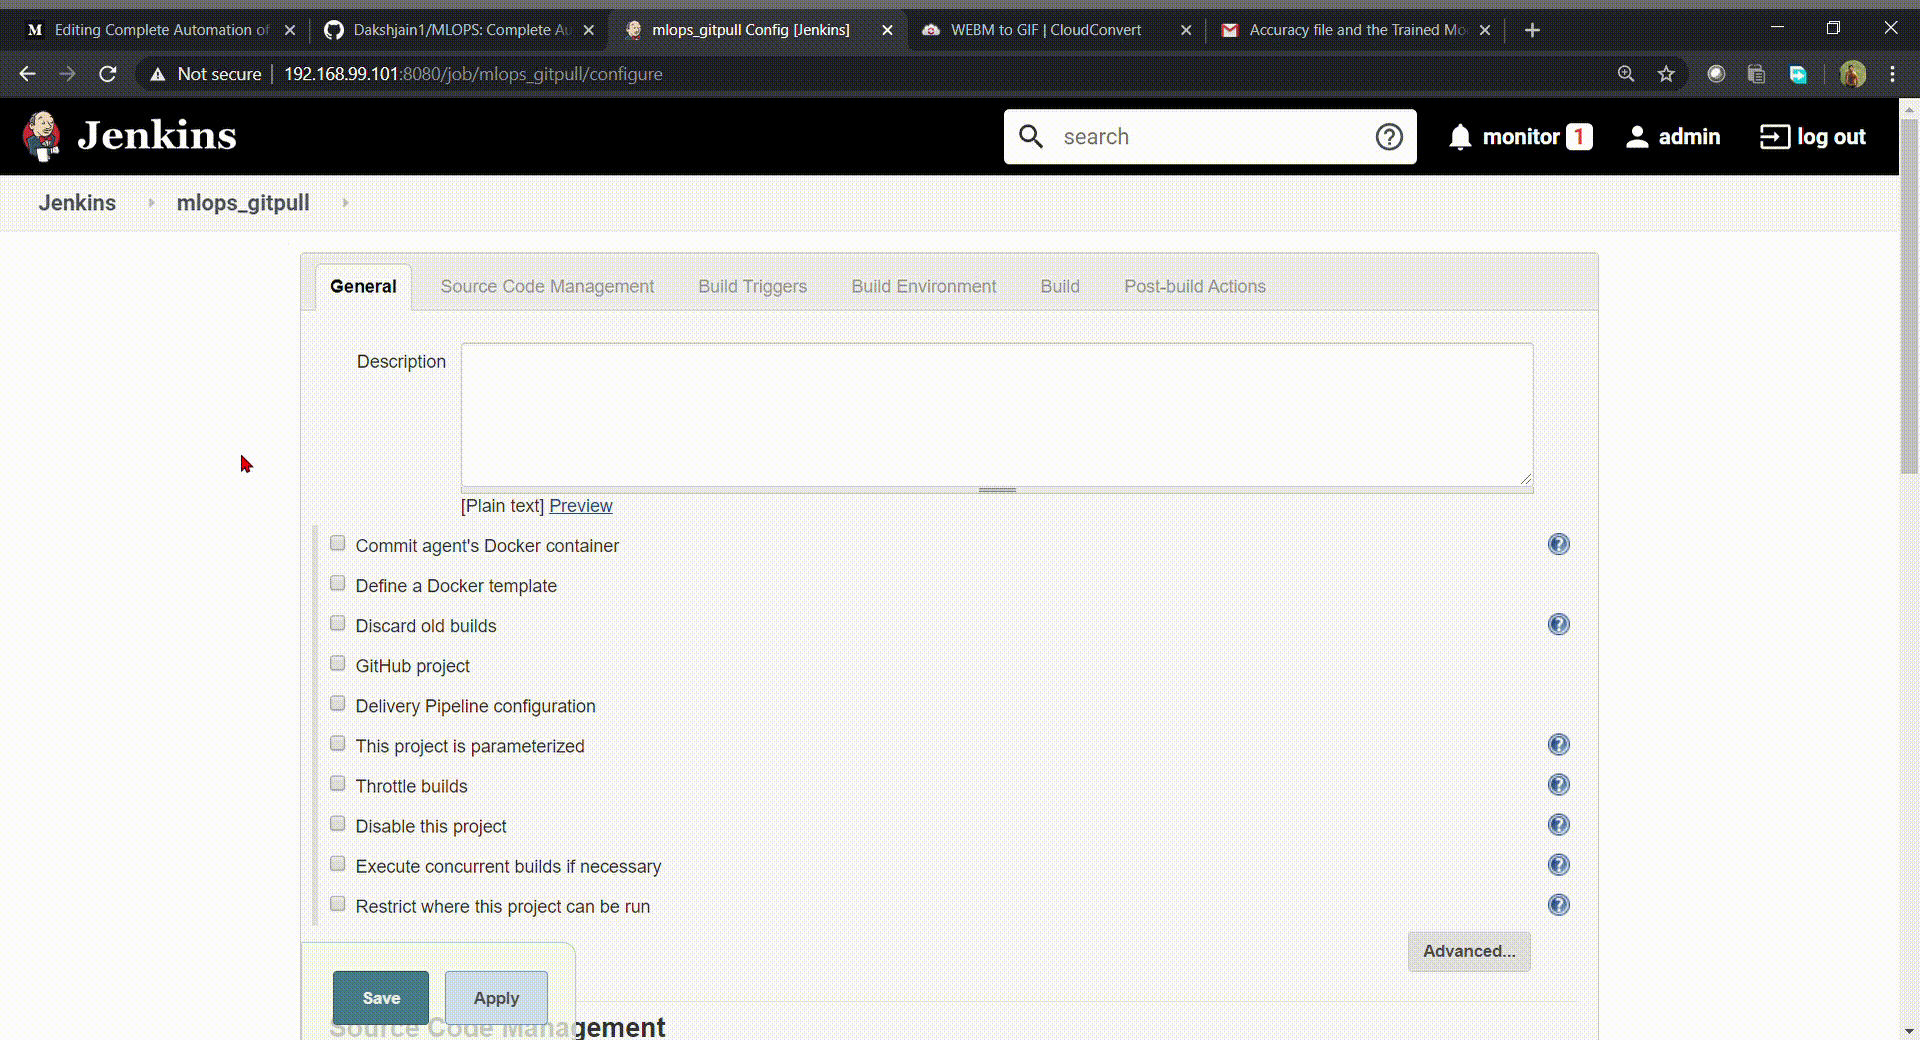Open the admin user profile

pyautogui.click(x=1673, y=137)
